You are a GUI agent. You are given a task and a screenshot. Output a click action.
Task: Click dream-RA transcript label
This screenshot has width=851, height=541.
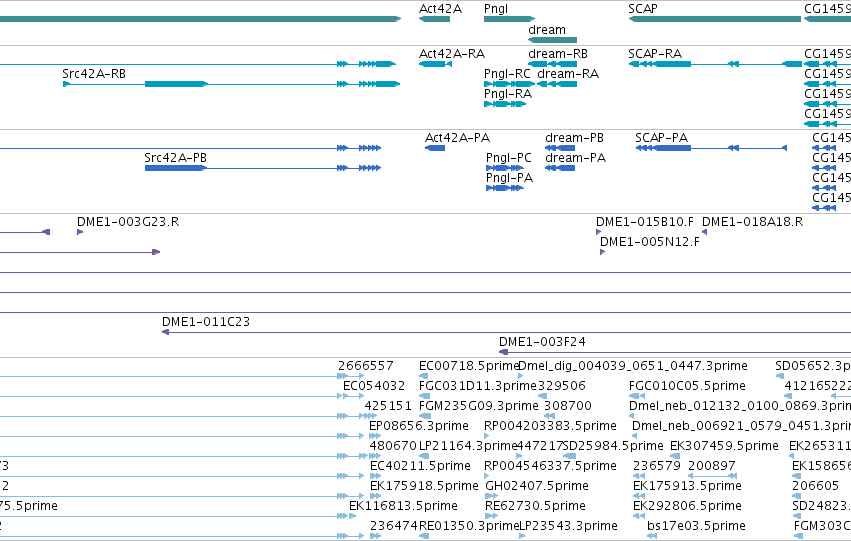(568, 74)
